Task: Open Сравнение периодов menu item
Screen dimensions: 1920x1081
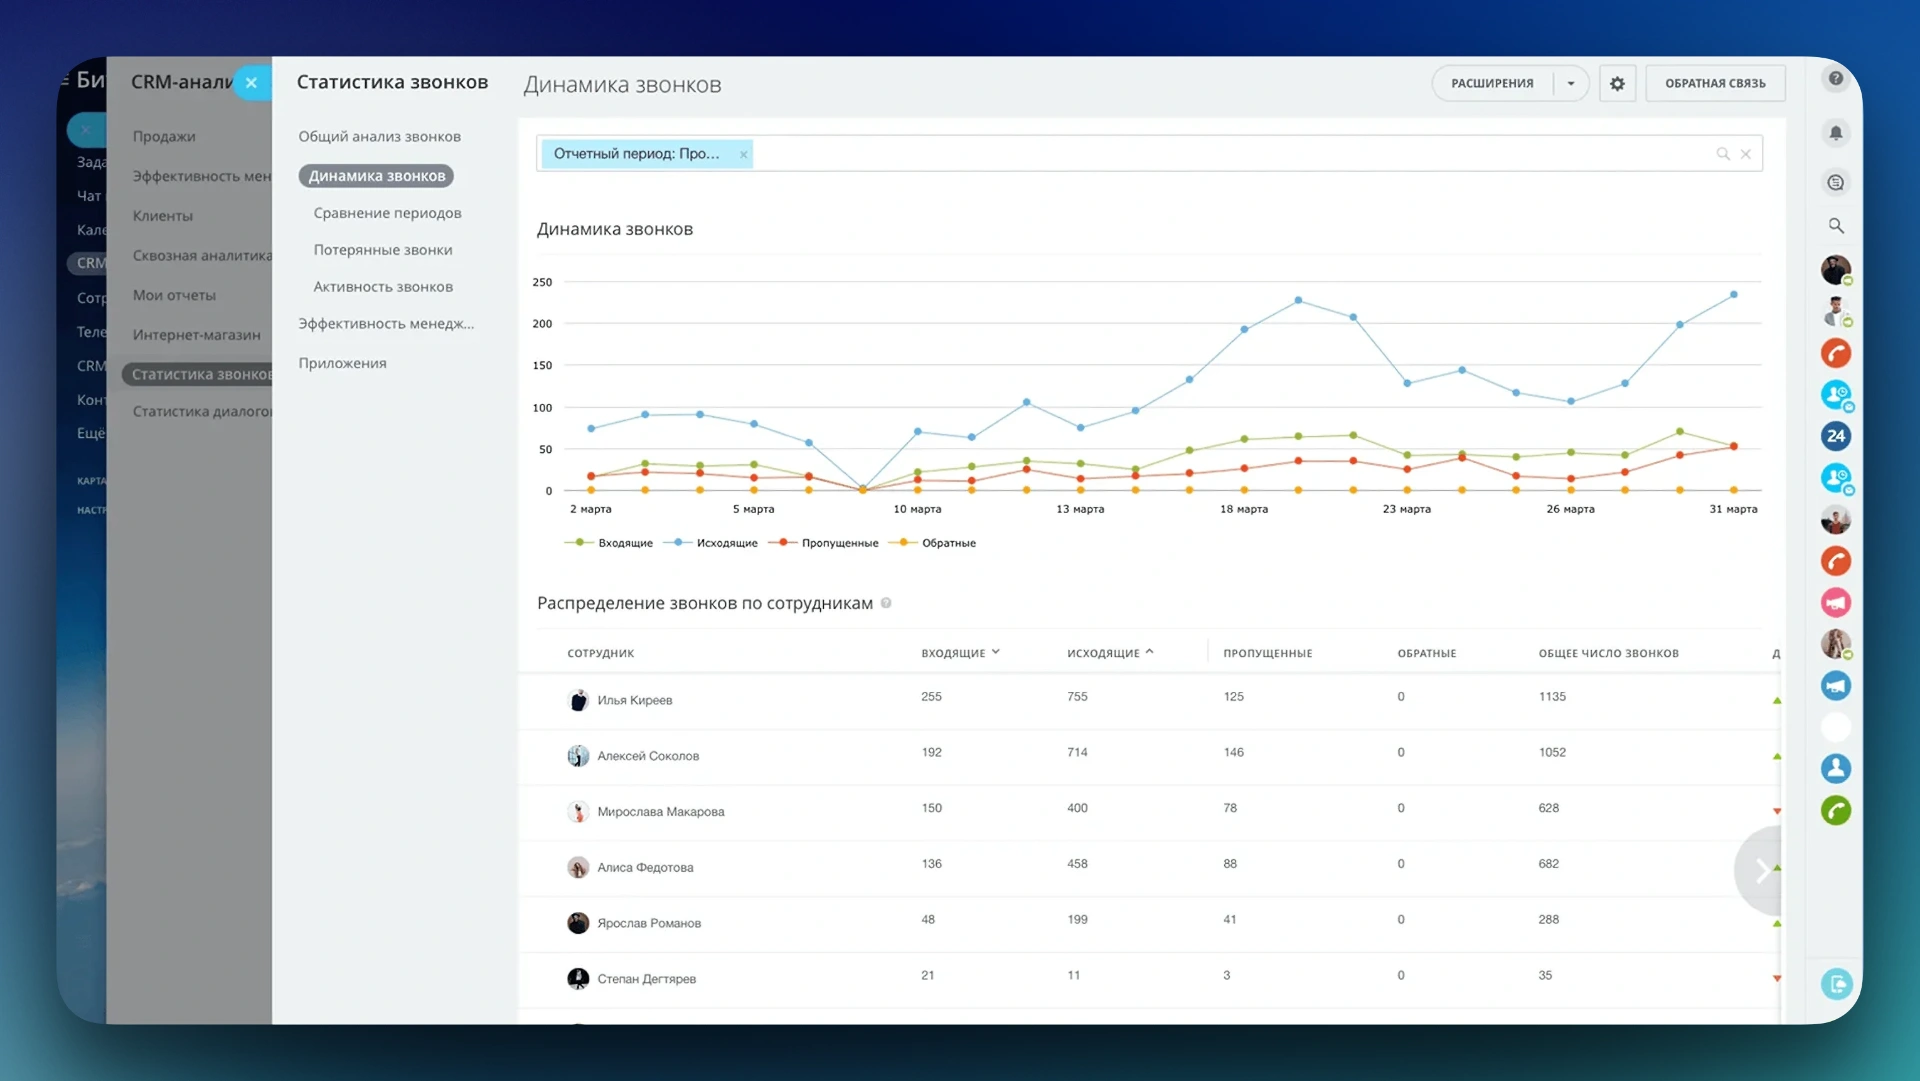Action: point(387,213)
